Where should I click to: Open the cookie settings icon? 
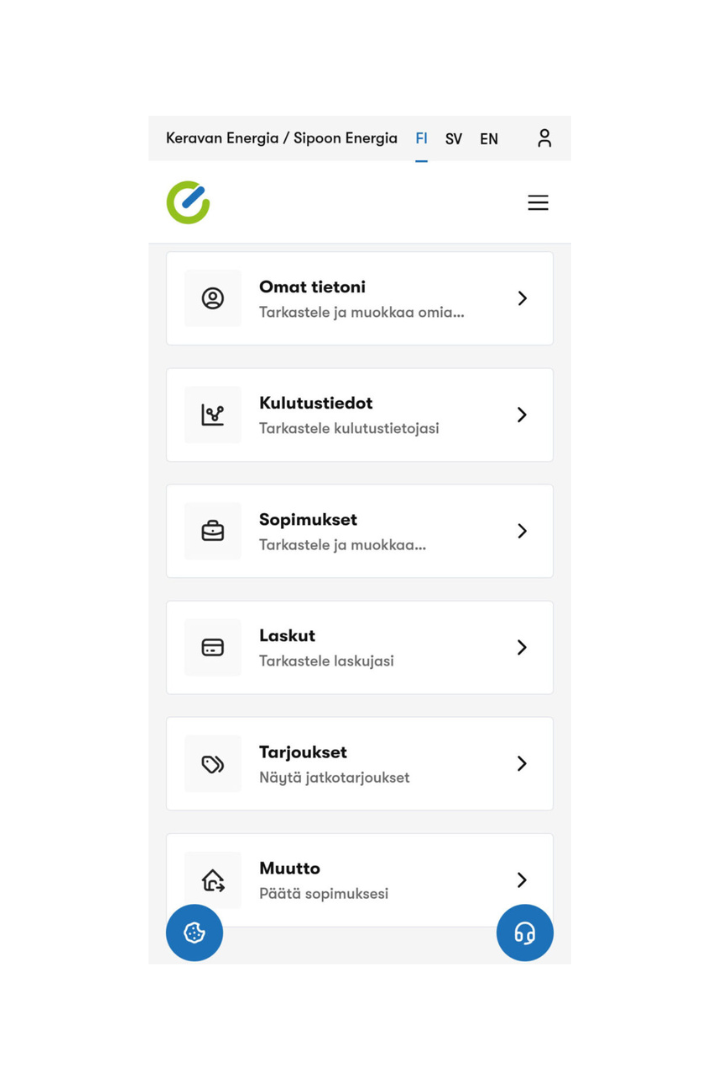click(194, 933)
